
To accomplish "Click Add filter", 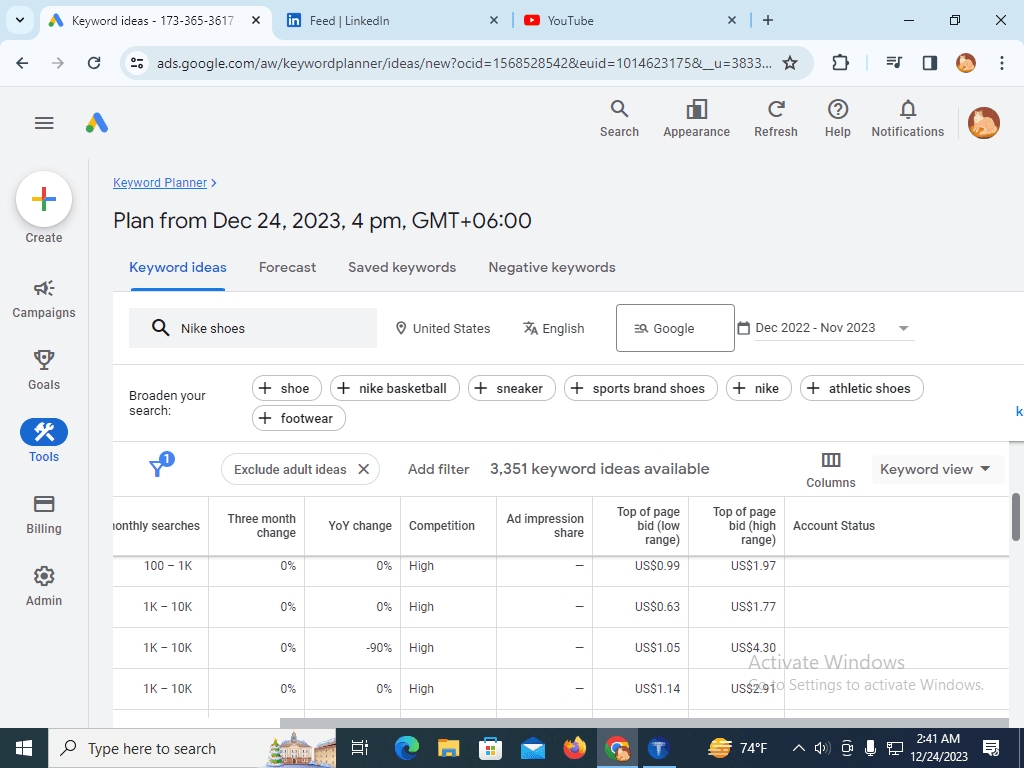I will click(438, 469).
